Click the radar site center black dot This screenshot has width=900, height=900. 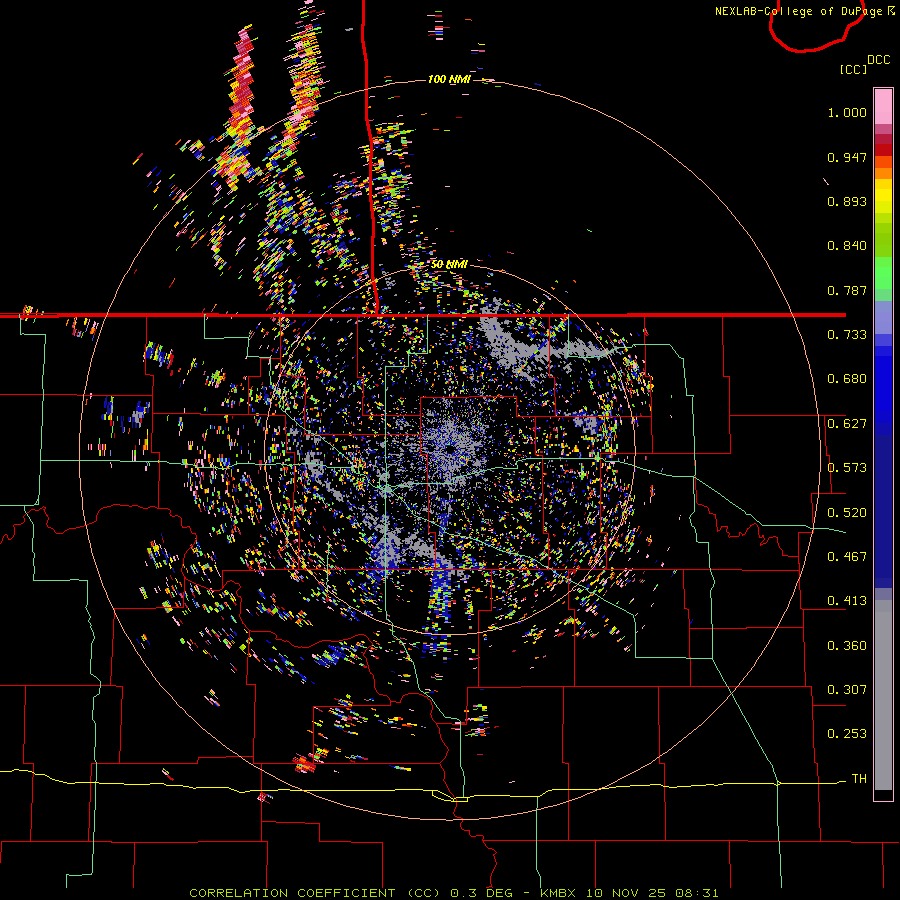[450, 449]
